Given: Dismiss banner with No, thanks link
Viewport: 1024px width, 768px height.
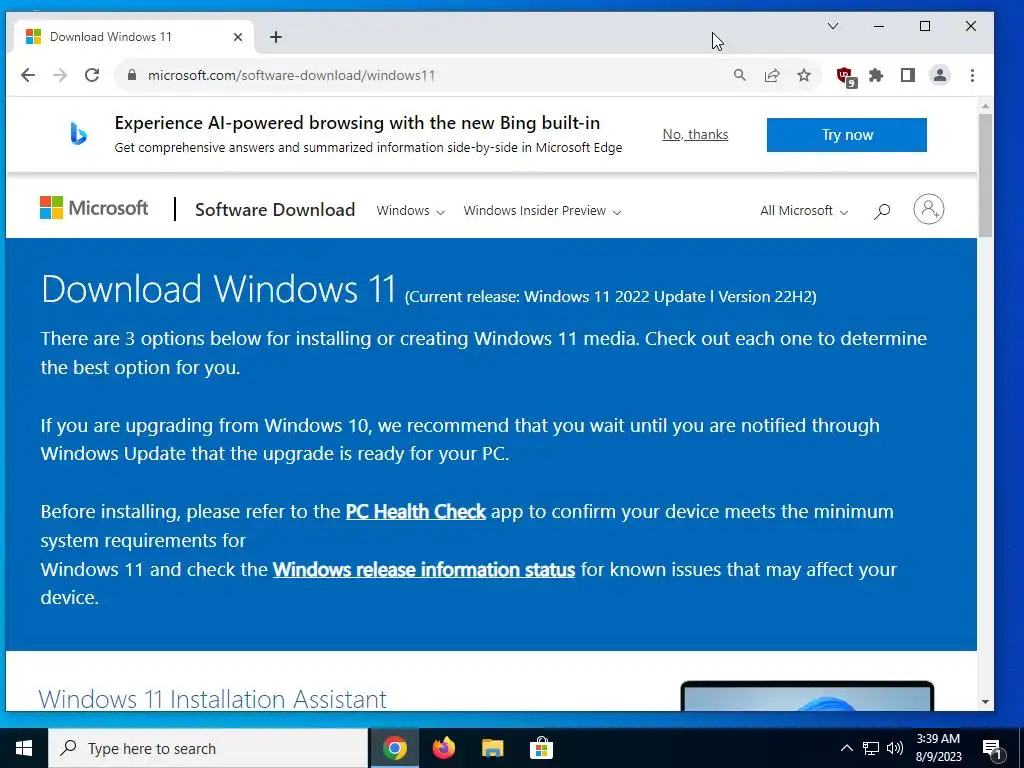Looking at the screenshot, I should click(x=695, y=134).
